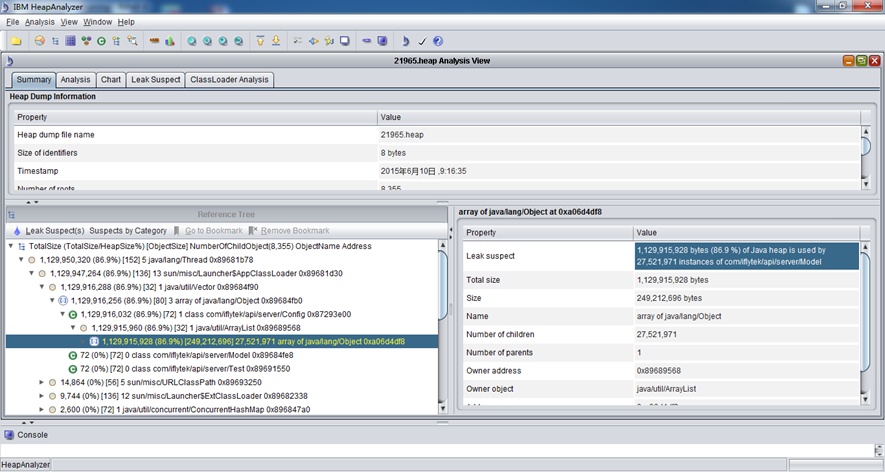Select highlighted array of java/lang/Object 0xa06d4df8 row
This screenshot has width=885, height=472.
pos(222,342)
